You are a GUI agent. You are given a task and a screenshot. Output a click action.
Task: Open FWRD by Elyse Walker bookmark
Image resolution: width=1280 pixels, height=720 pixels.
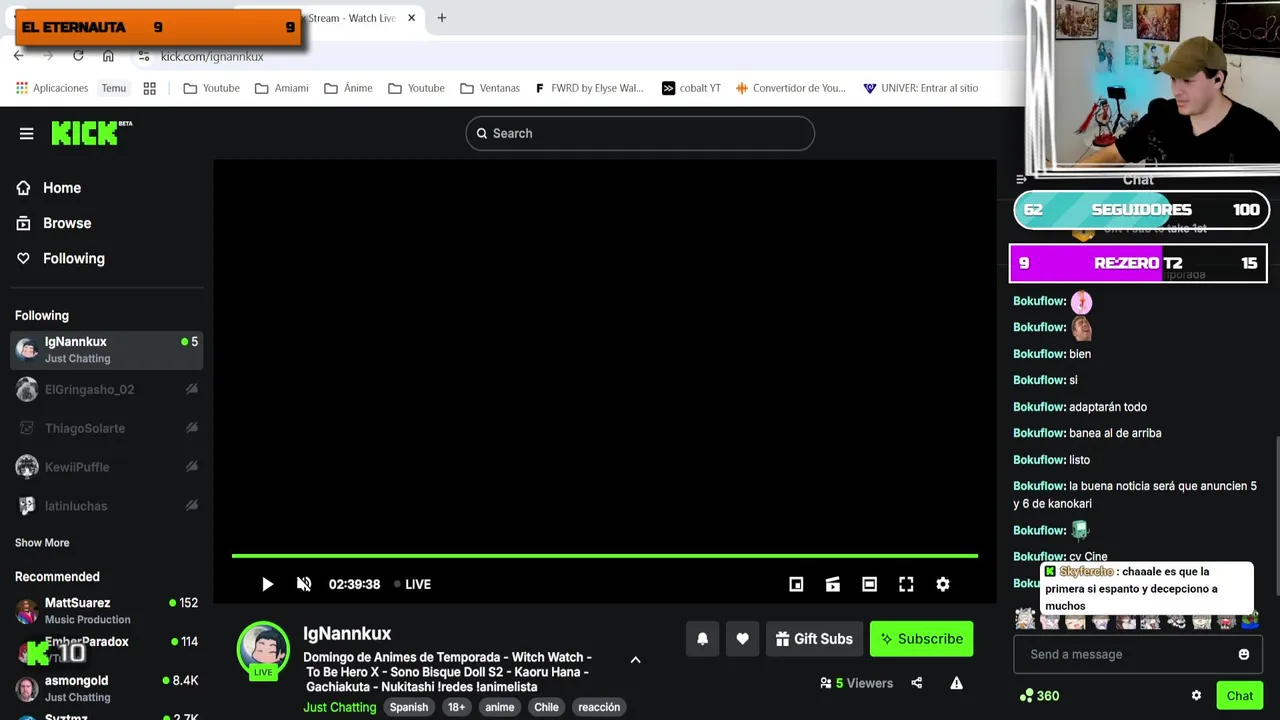click(x=589, y=88)
